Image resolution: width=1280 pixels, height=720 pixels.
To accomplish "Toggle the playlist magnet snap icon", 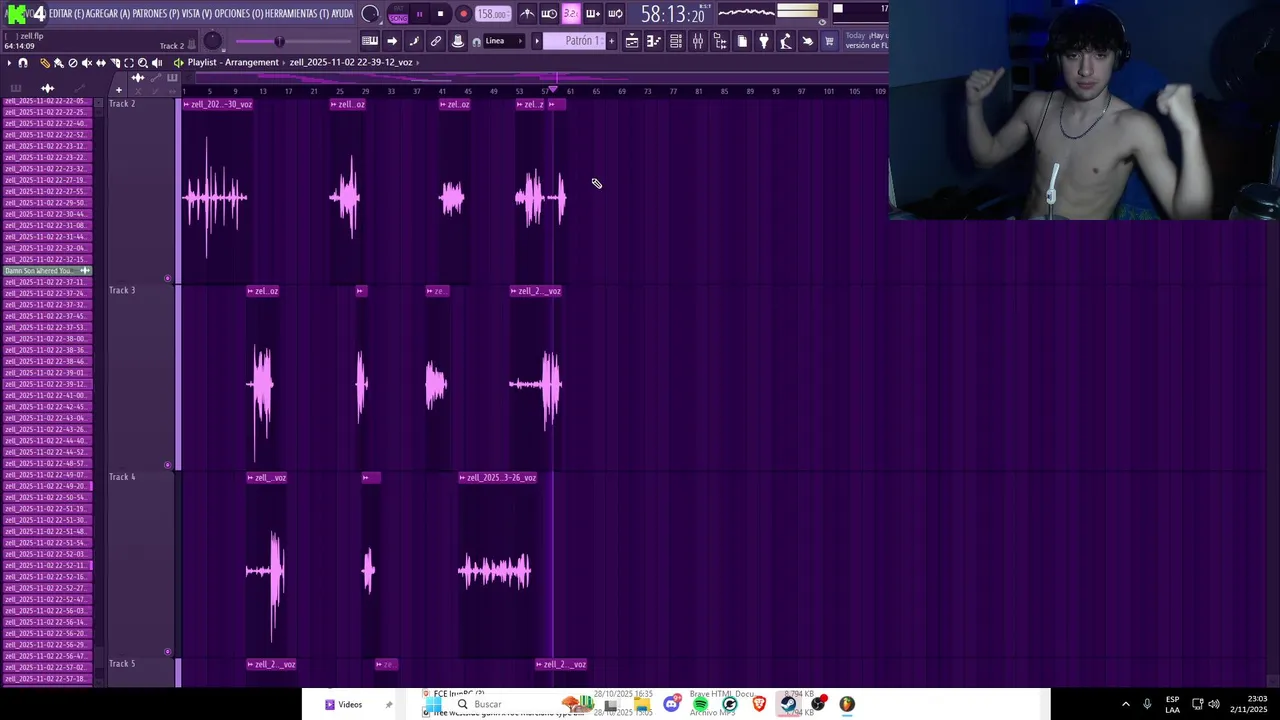I will click(23, 63).
